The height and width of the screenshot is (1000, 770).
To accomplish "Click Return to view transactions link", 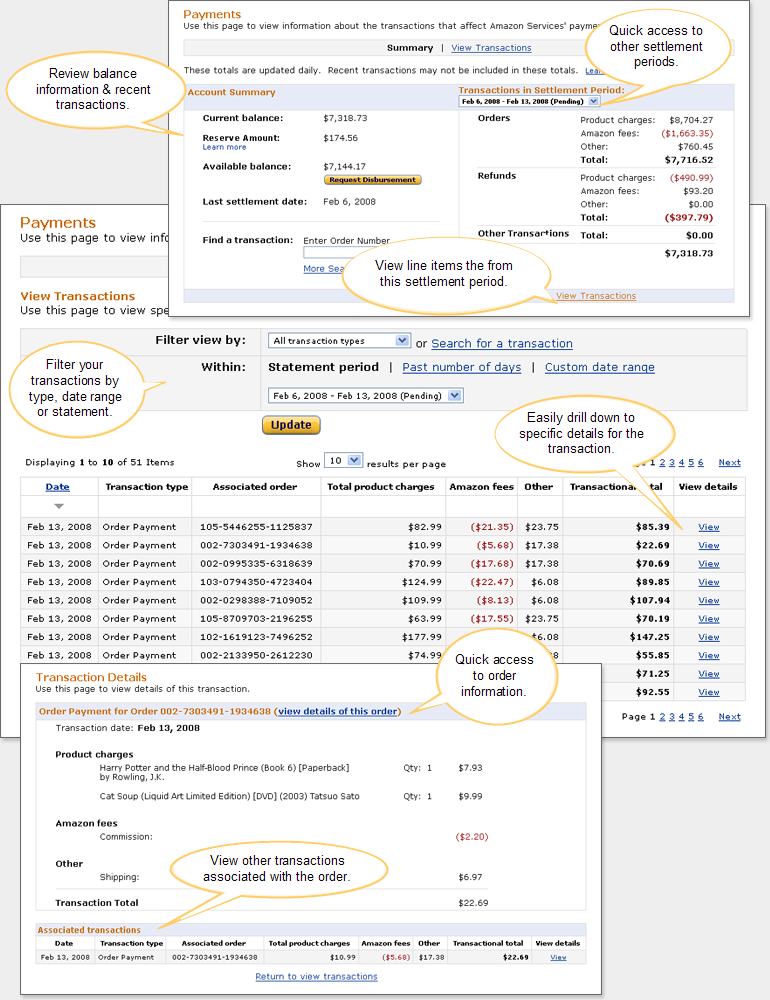I will (x=316, y=976).
